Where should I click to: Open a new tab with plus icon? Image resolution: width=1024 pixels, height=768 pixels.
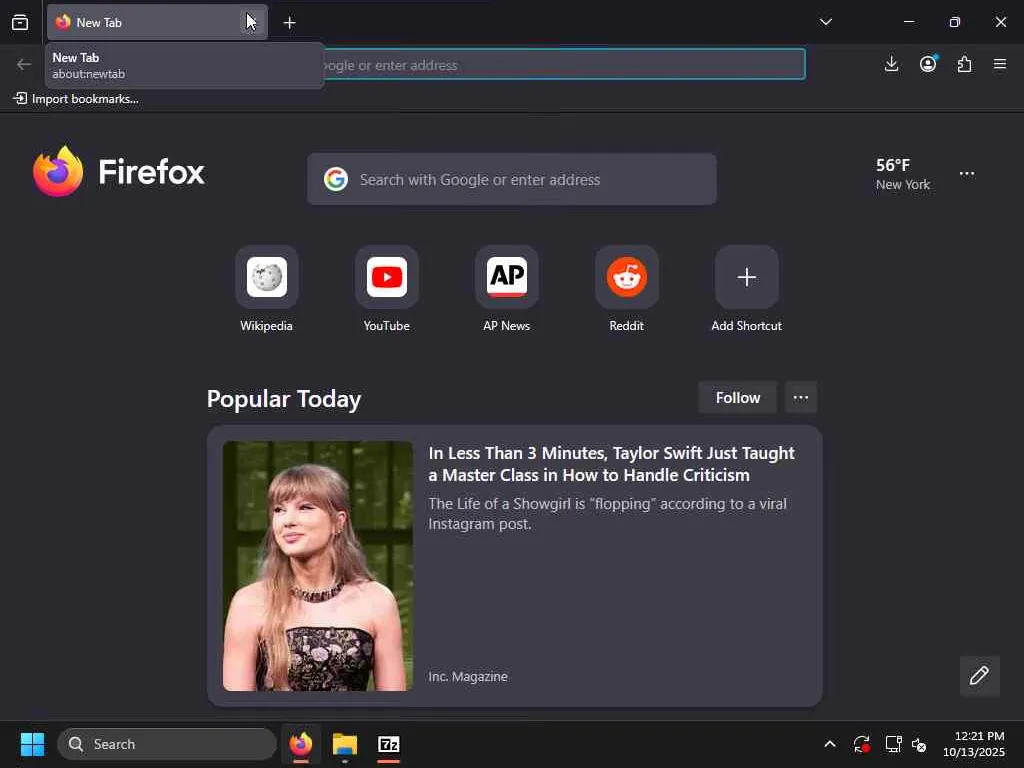pyautogui.click(x=289, y=23)
